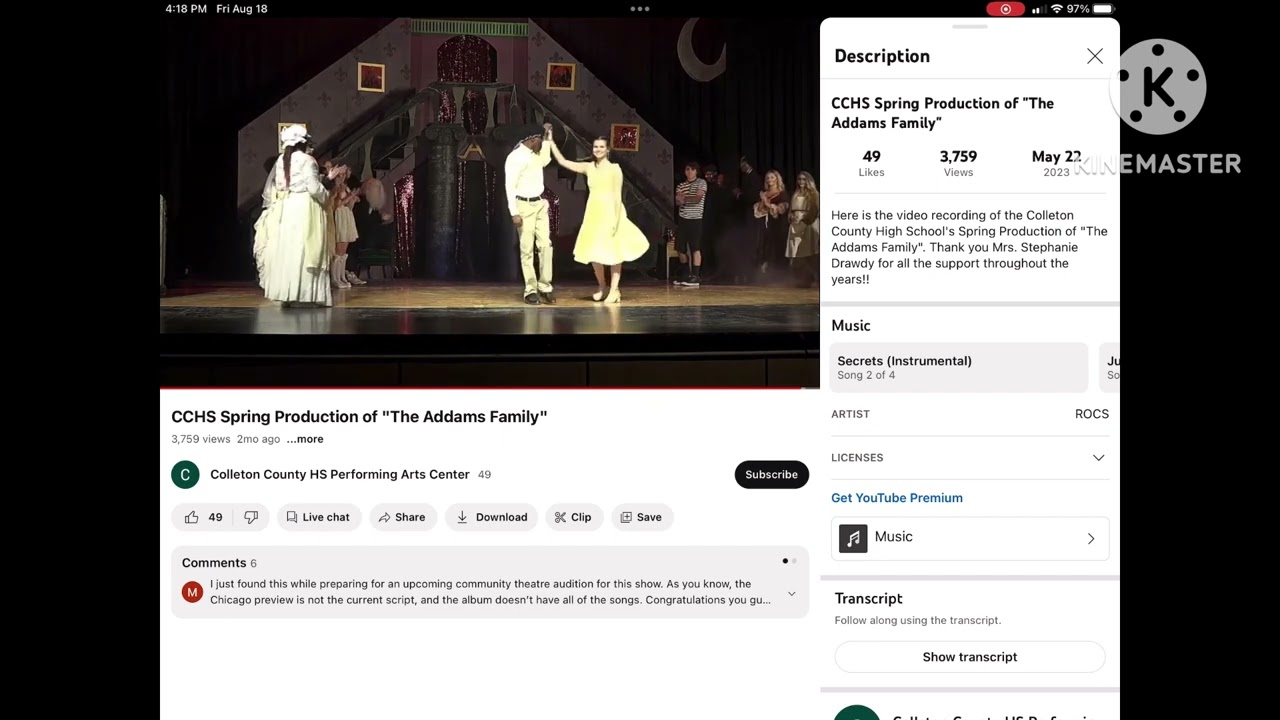Viewport: 1280px width, 720px height.
Task: Tap the partially visible next song card
Action: click(1109, 367)
